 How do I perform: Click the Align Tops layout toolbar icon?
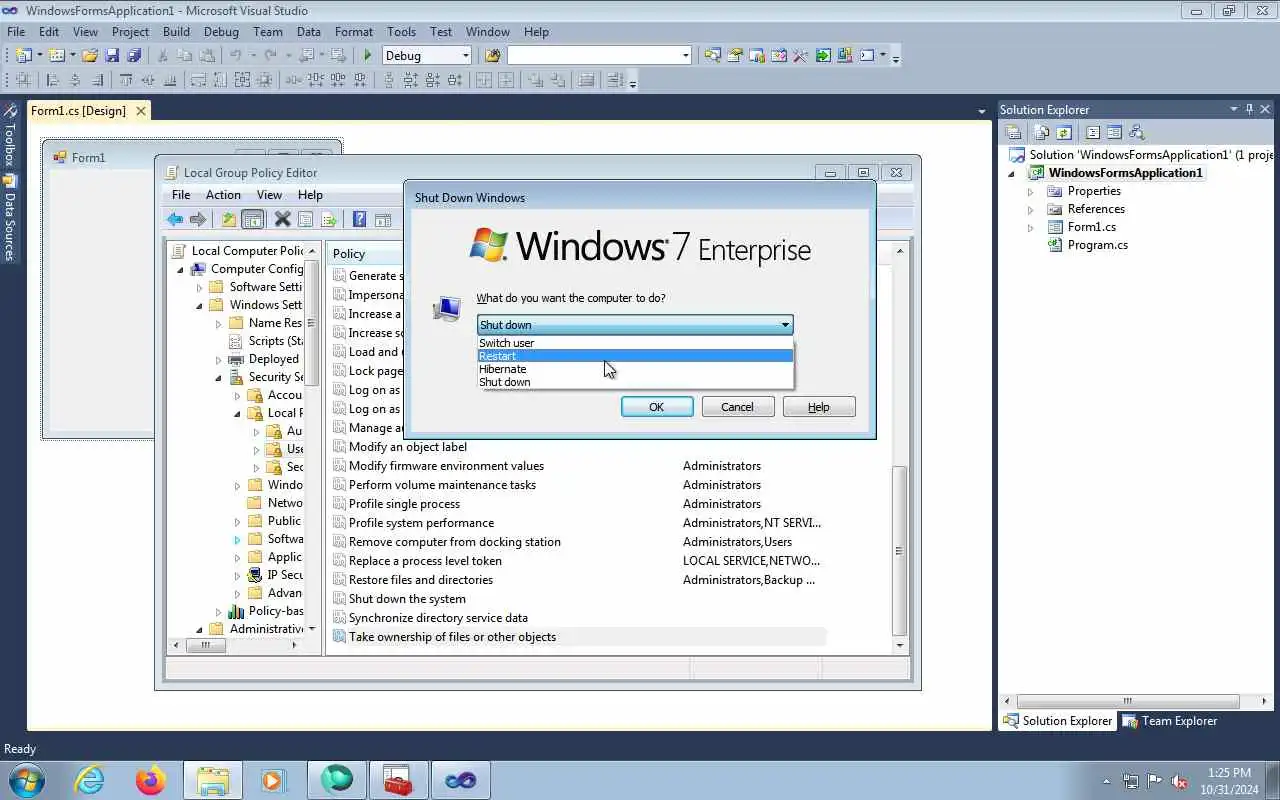pyautogui.click(x=125, y=80)
